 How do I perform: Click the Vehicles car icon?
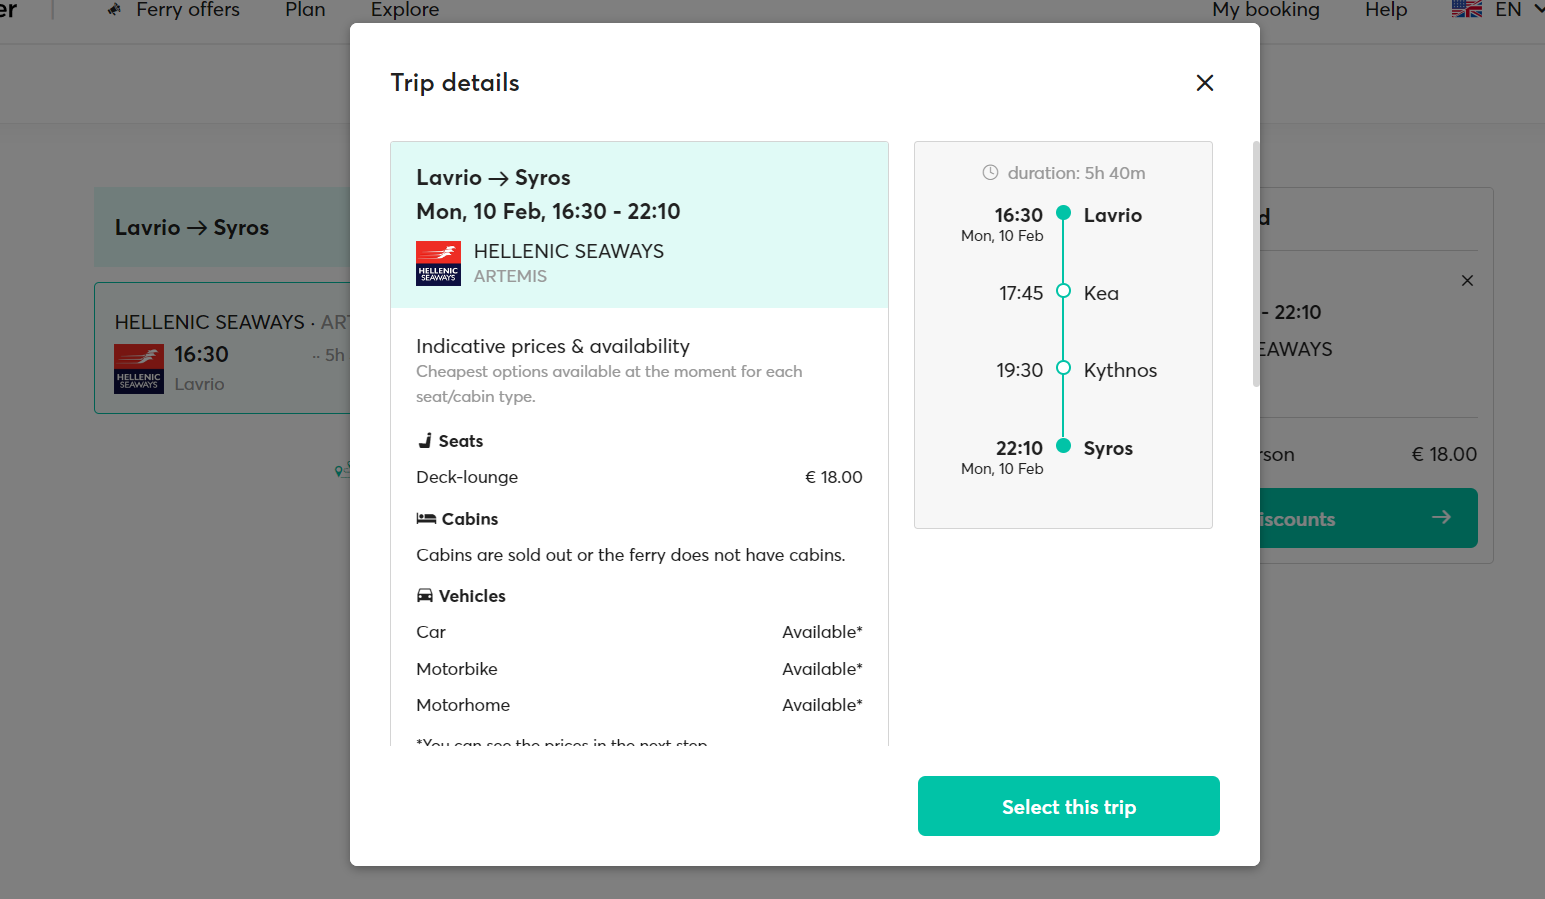425,596
